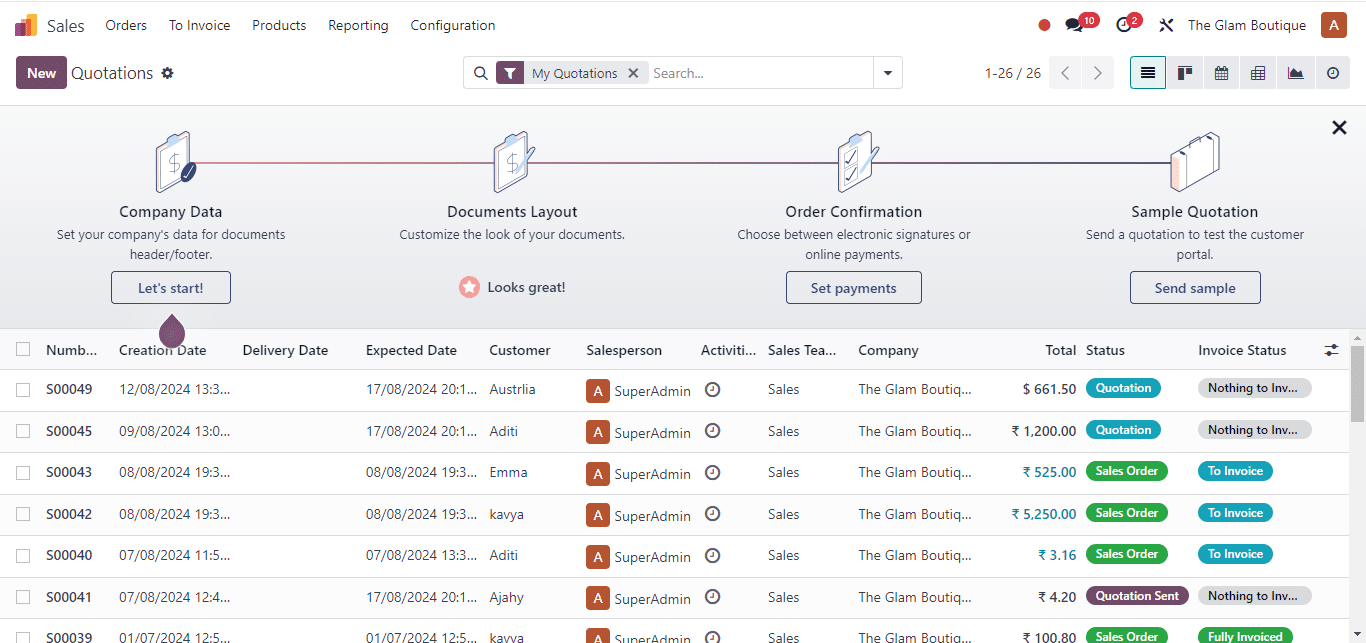
Task: Open the Configuration menu
Action: tap(452, 24)
